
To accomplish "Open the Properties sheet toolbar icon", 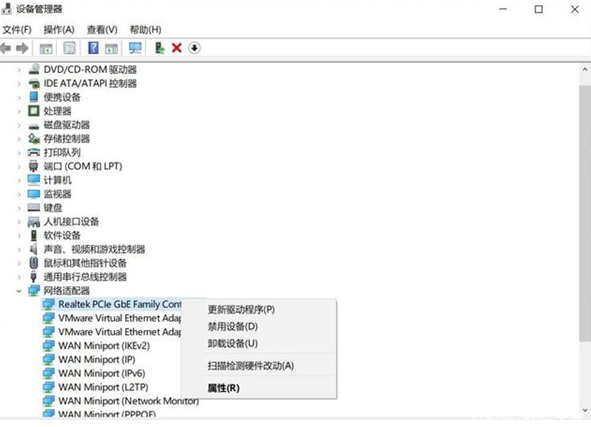I will [69, 48].
